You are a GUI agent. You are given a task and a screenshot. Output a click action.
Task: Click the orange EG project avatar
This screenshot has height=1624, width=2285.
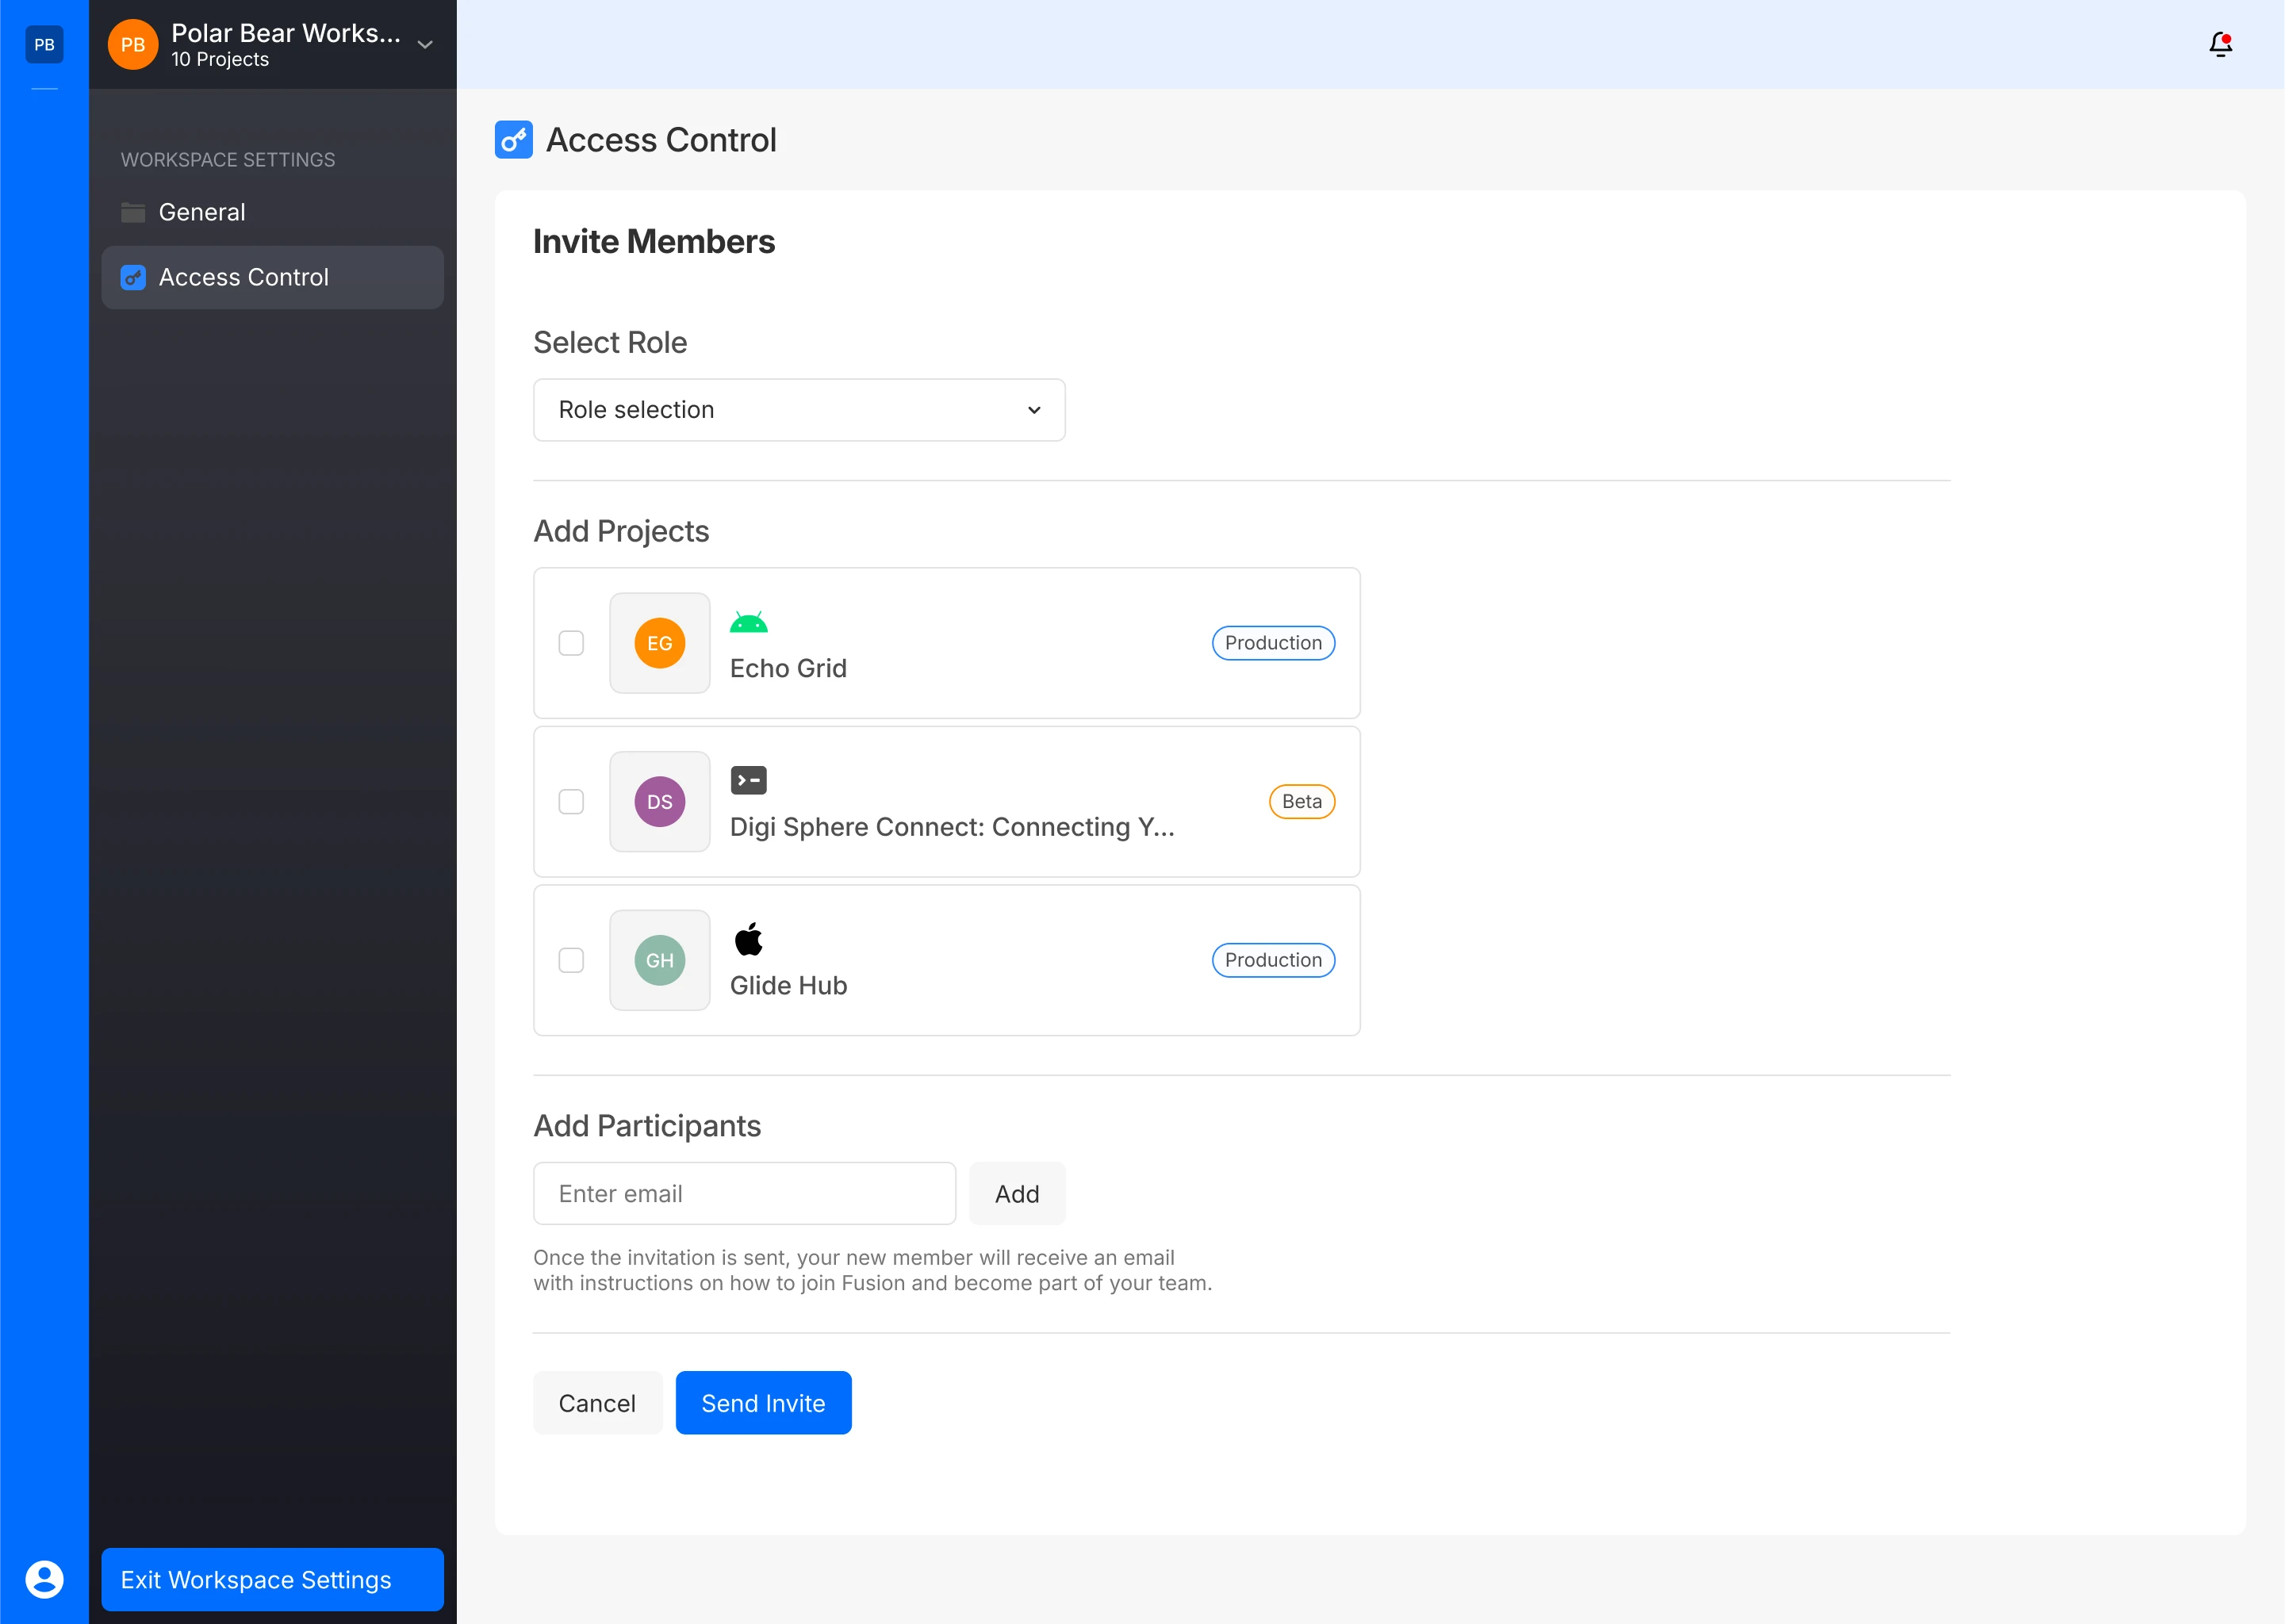[659, 643]
